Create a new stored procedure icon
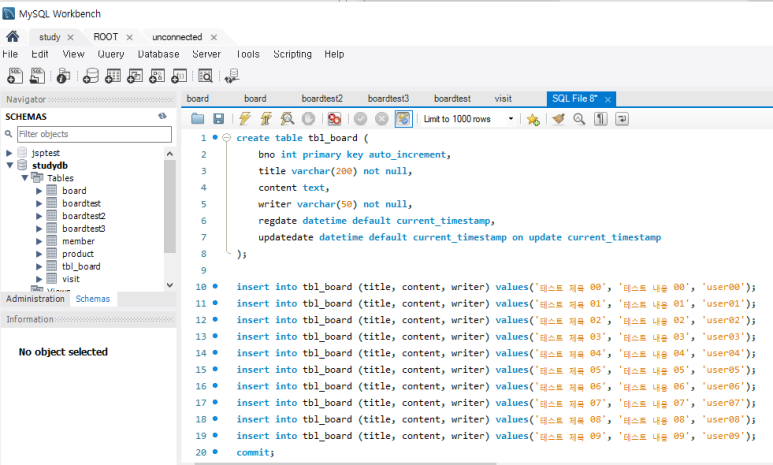This screenshot has height=465, width=773. click(157, 75)
